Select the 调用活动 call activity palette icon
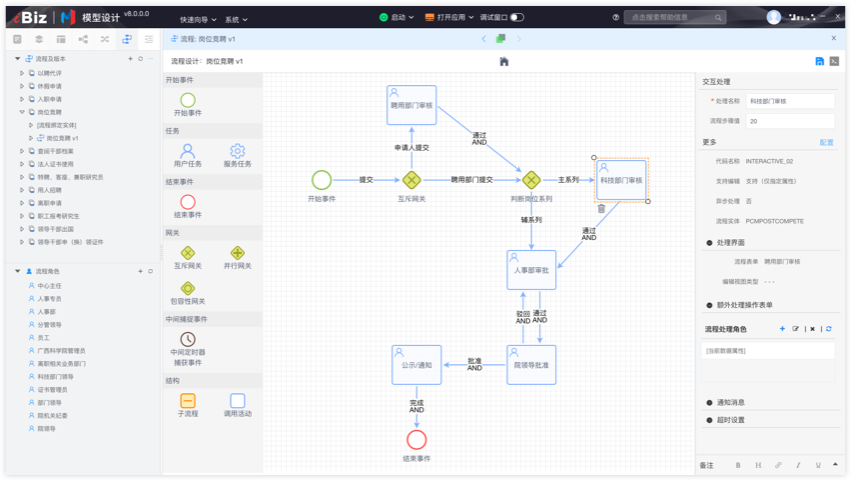Image resolution: width=851 pixels, height=481 pixels. pos(237,401)
